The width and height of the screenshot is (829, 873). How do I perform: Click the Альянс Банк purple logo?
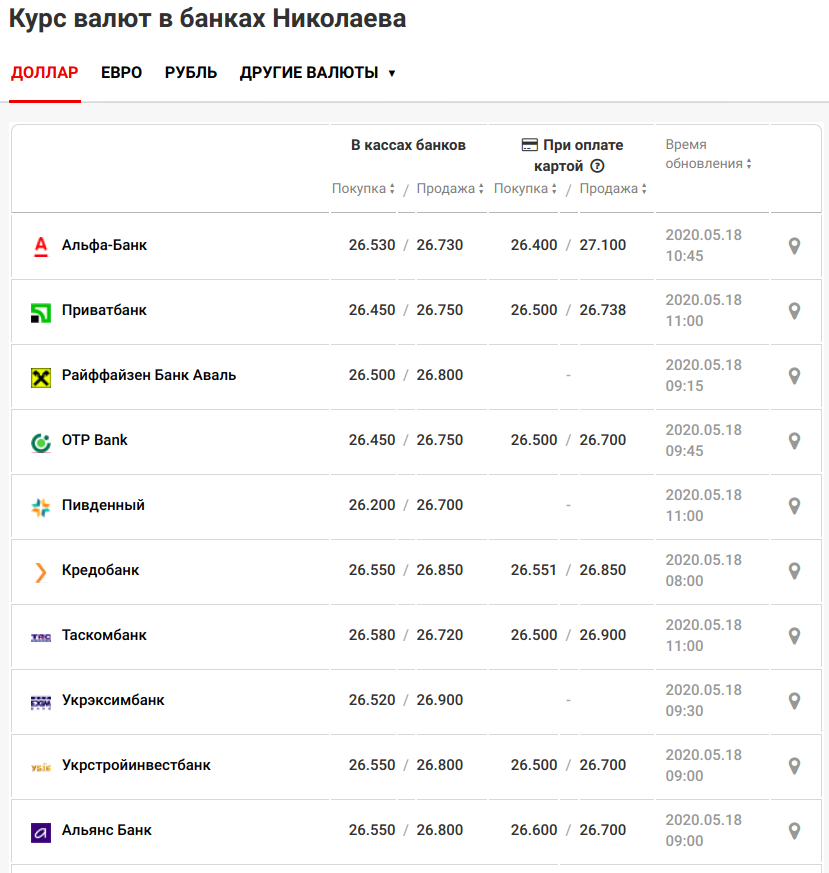41,832
